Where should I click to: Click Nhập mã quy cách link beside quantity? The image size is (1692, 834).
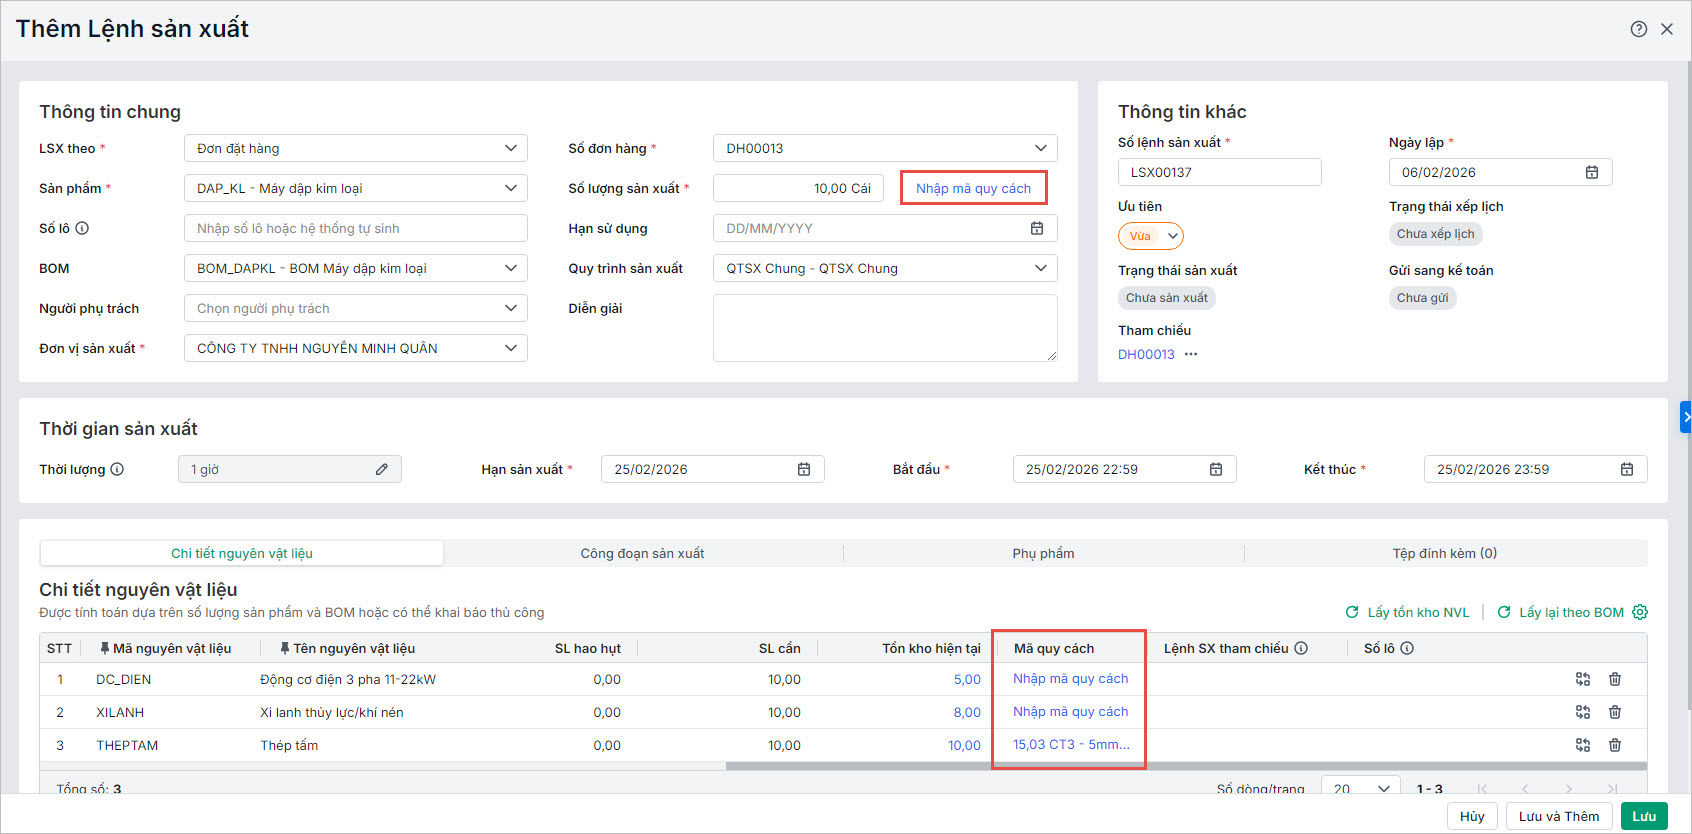coord(973,188)
